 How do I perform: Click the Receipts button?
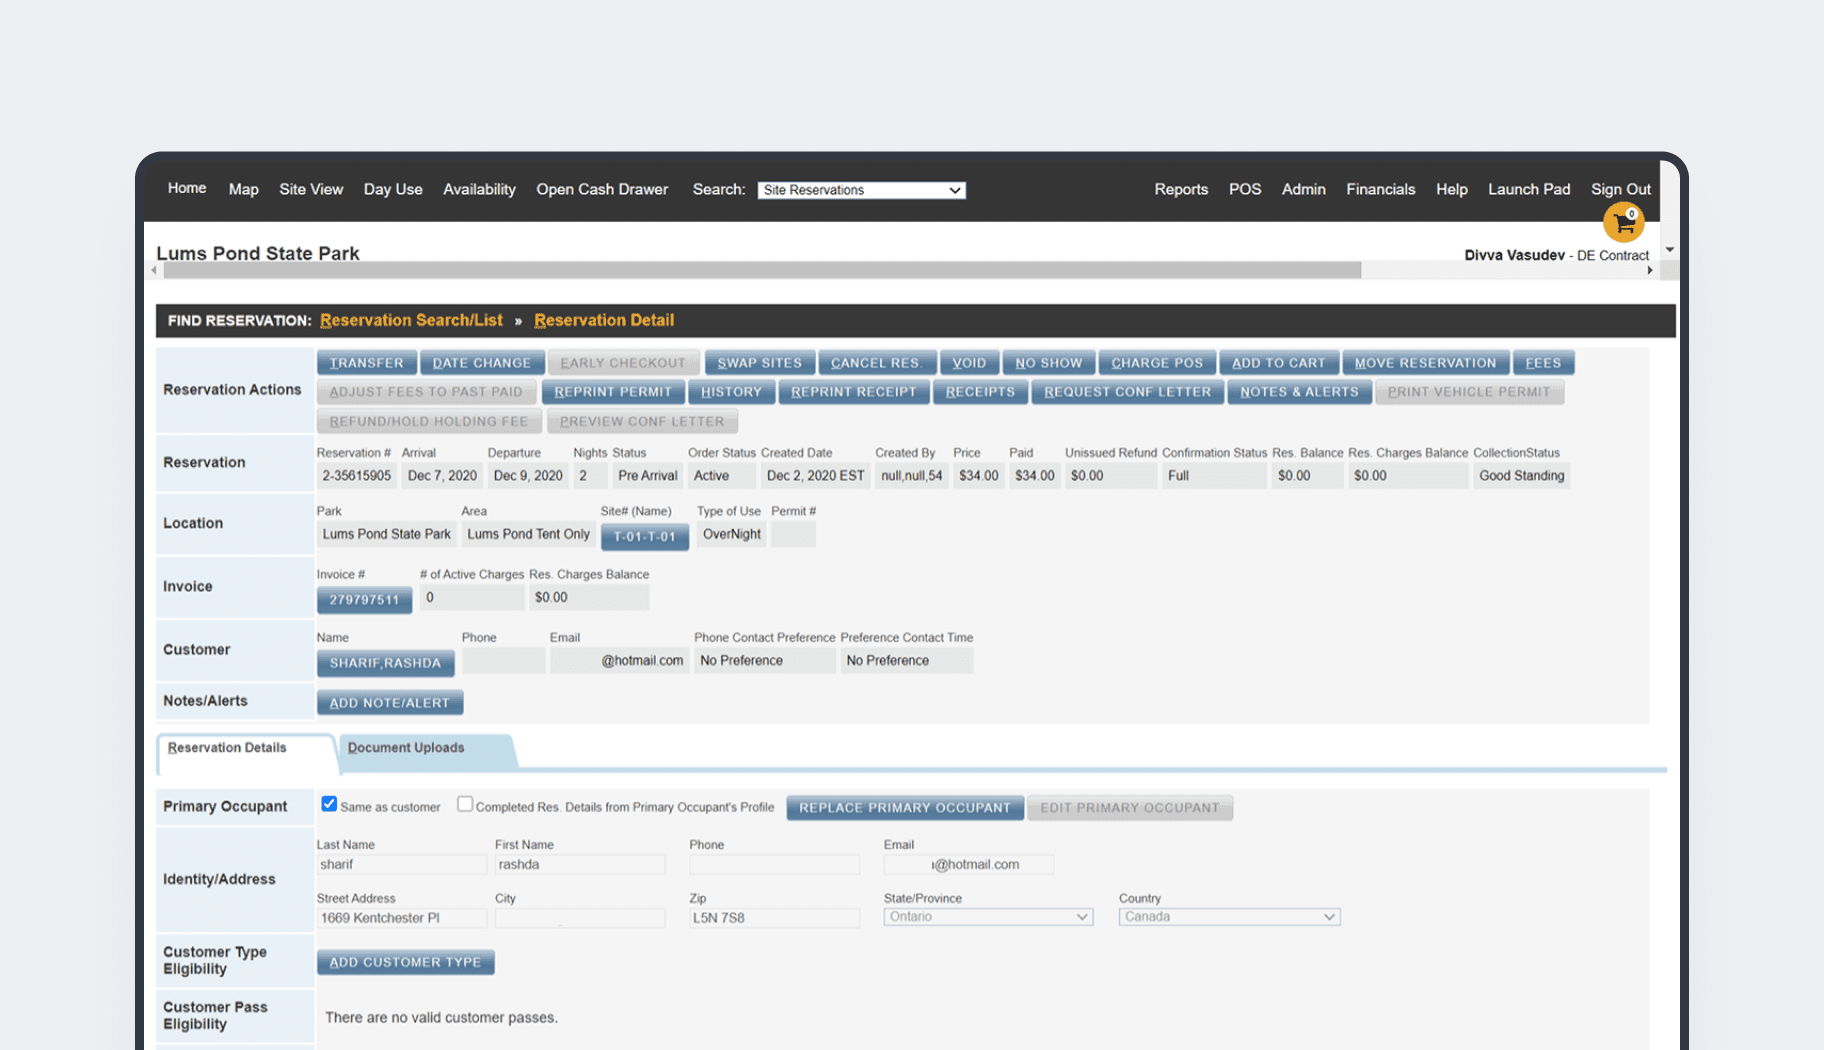click(x=980, y=392)
